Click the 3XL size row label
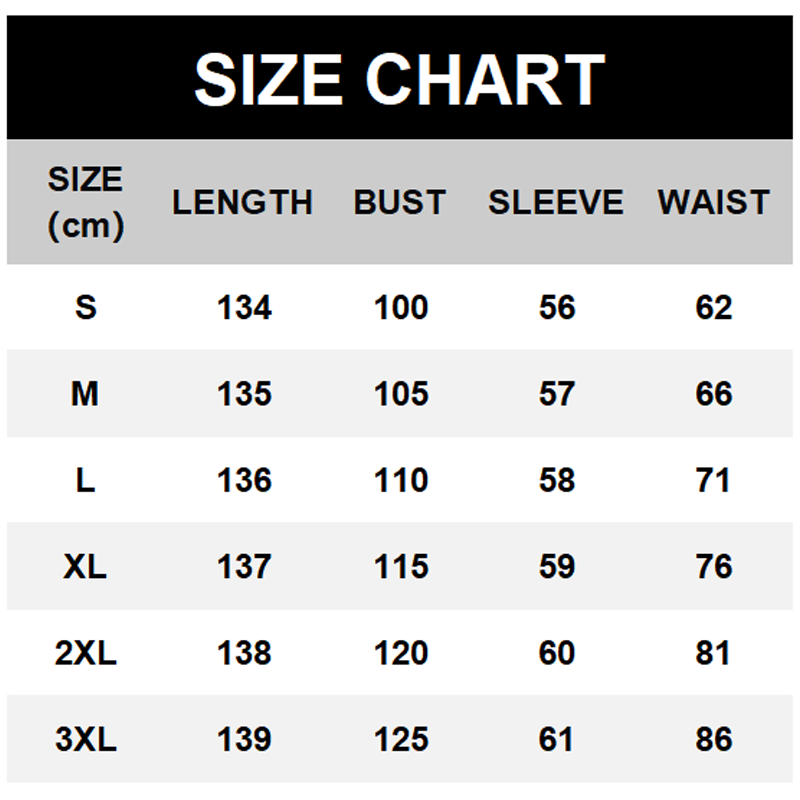This screenshot has height=800, width=800. click(x=85, y=740)
